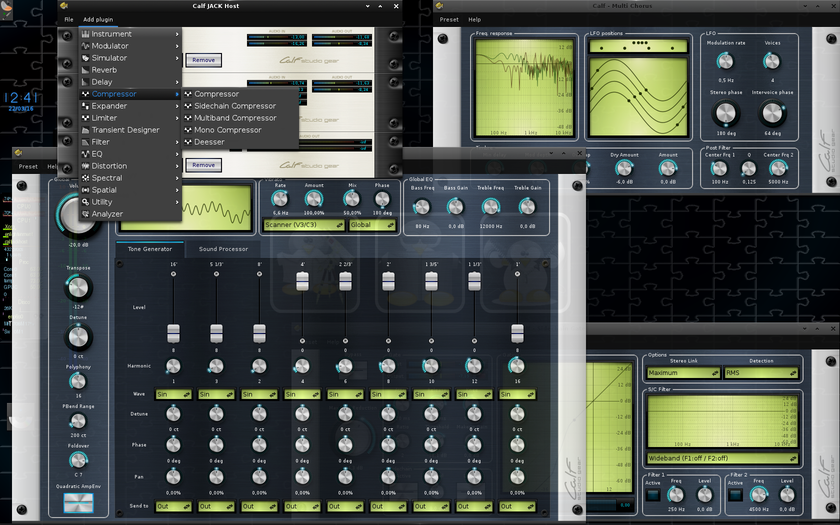
Task: Click the Freq. response graph
Action: 524,87
